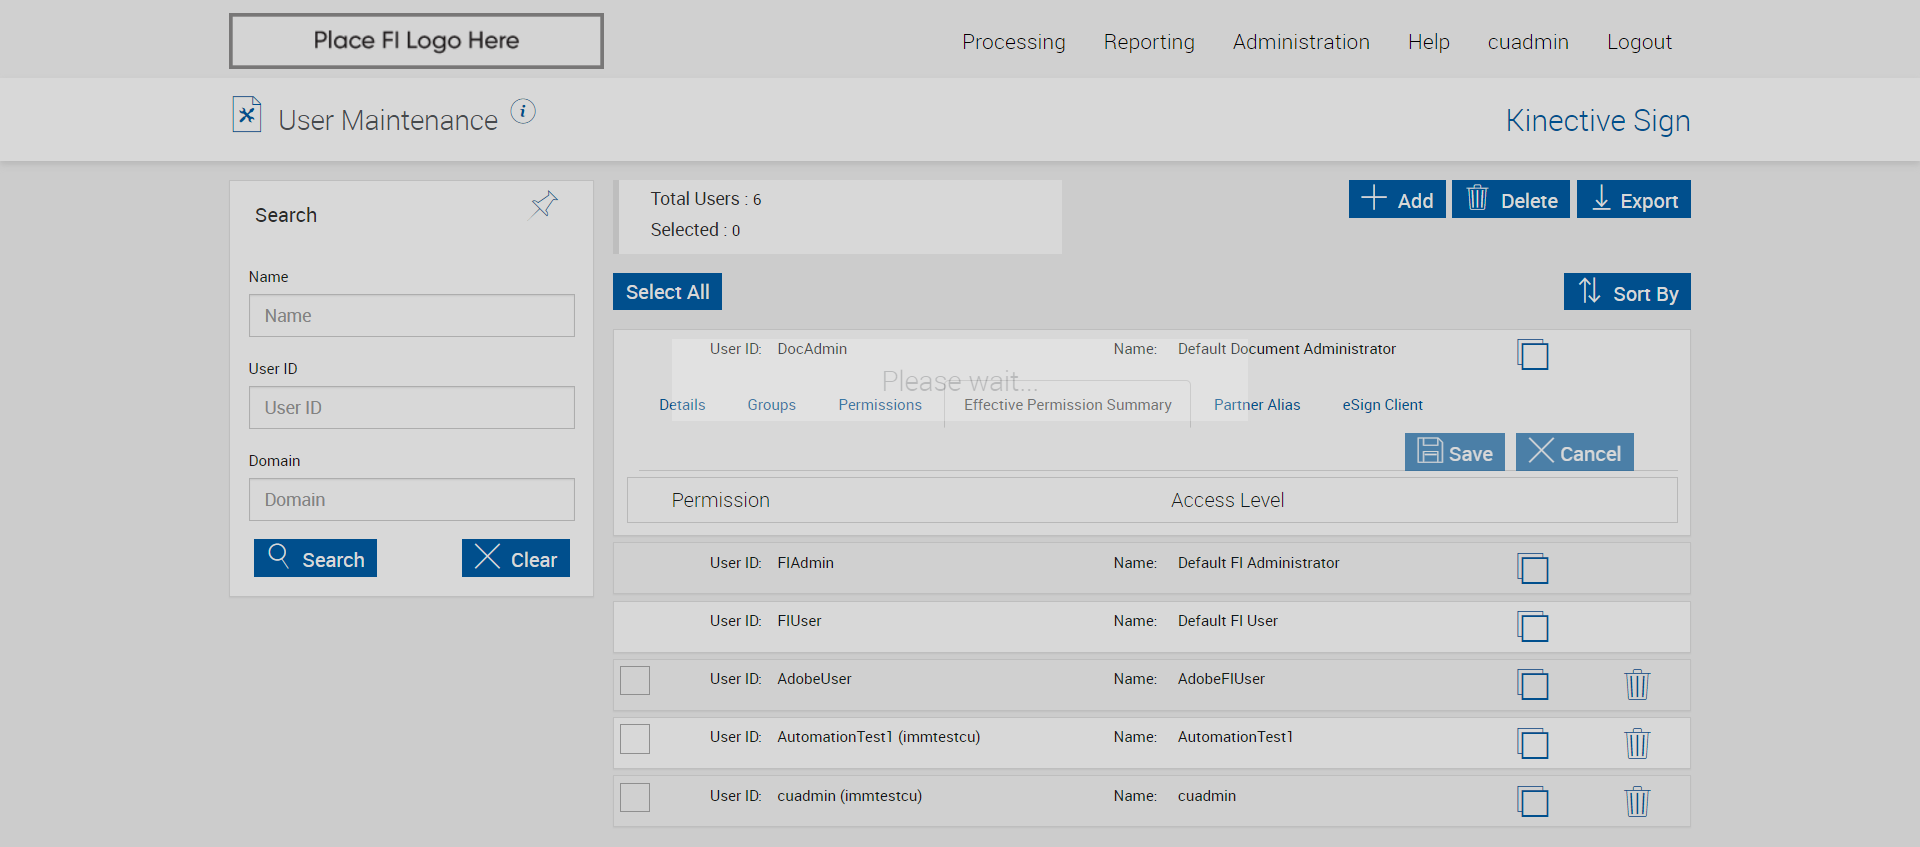The image size is (1920, 847).
Task: Select the AutomationTest1 checkbox
Action: pyautogui.click(x=635, y=739)
